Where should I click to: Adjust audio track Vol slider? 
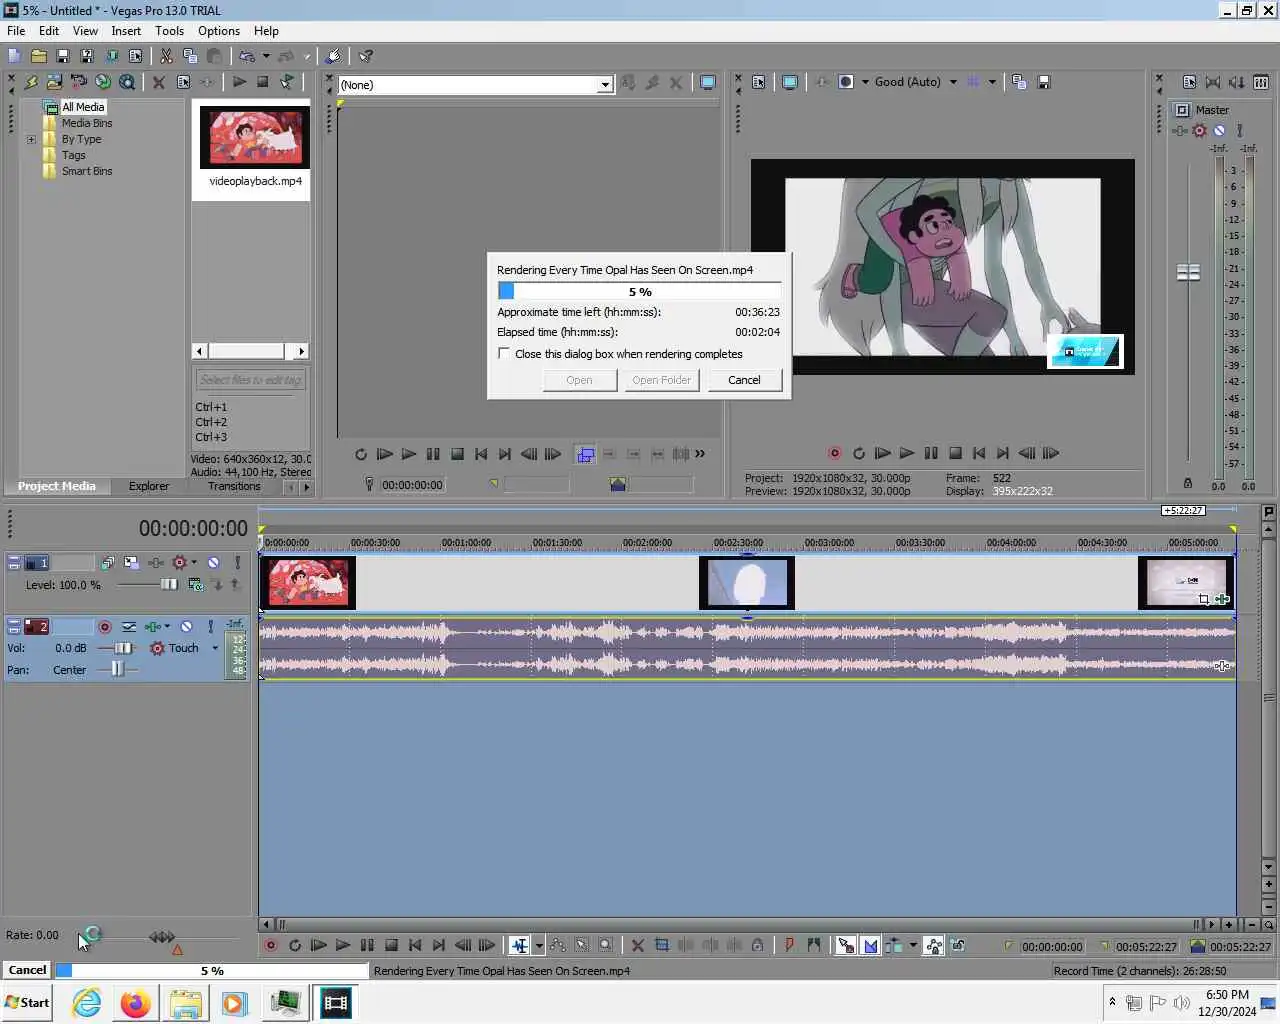[122, 648]
